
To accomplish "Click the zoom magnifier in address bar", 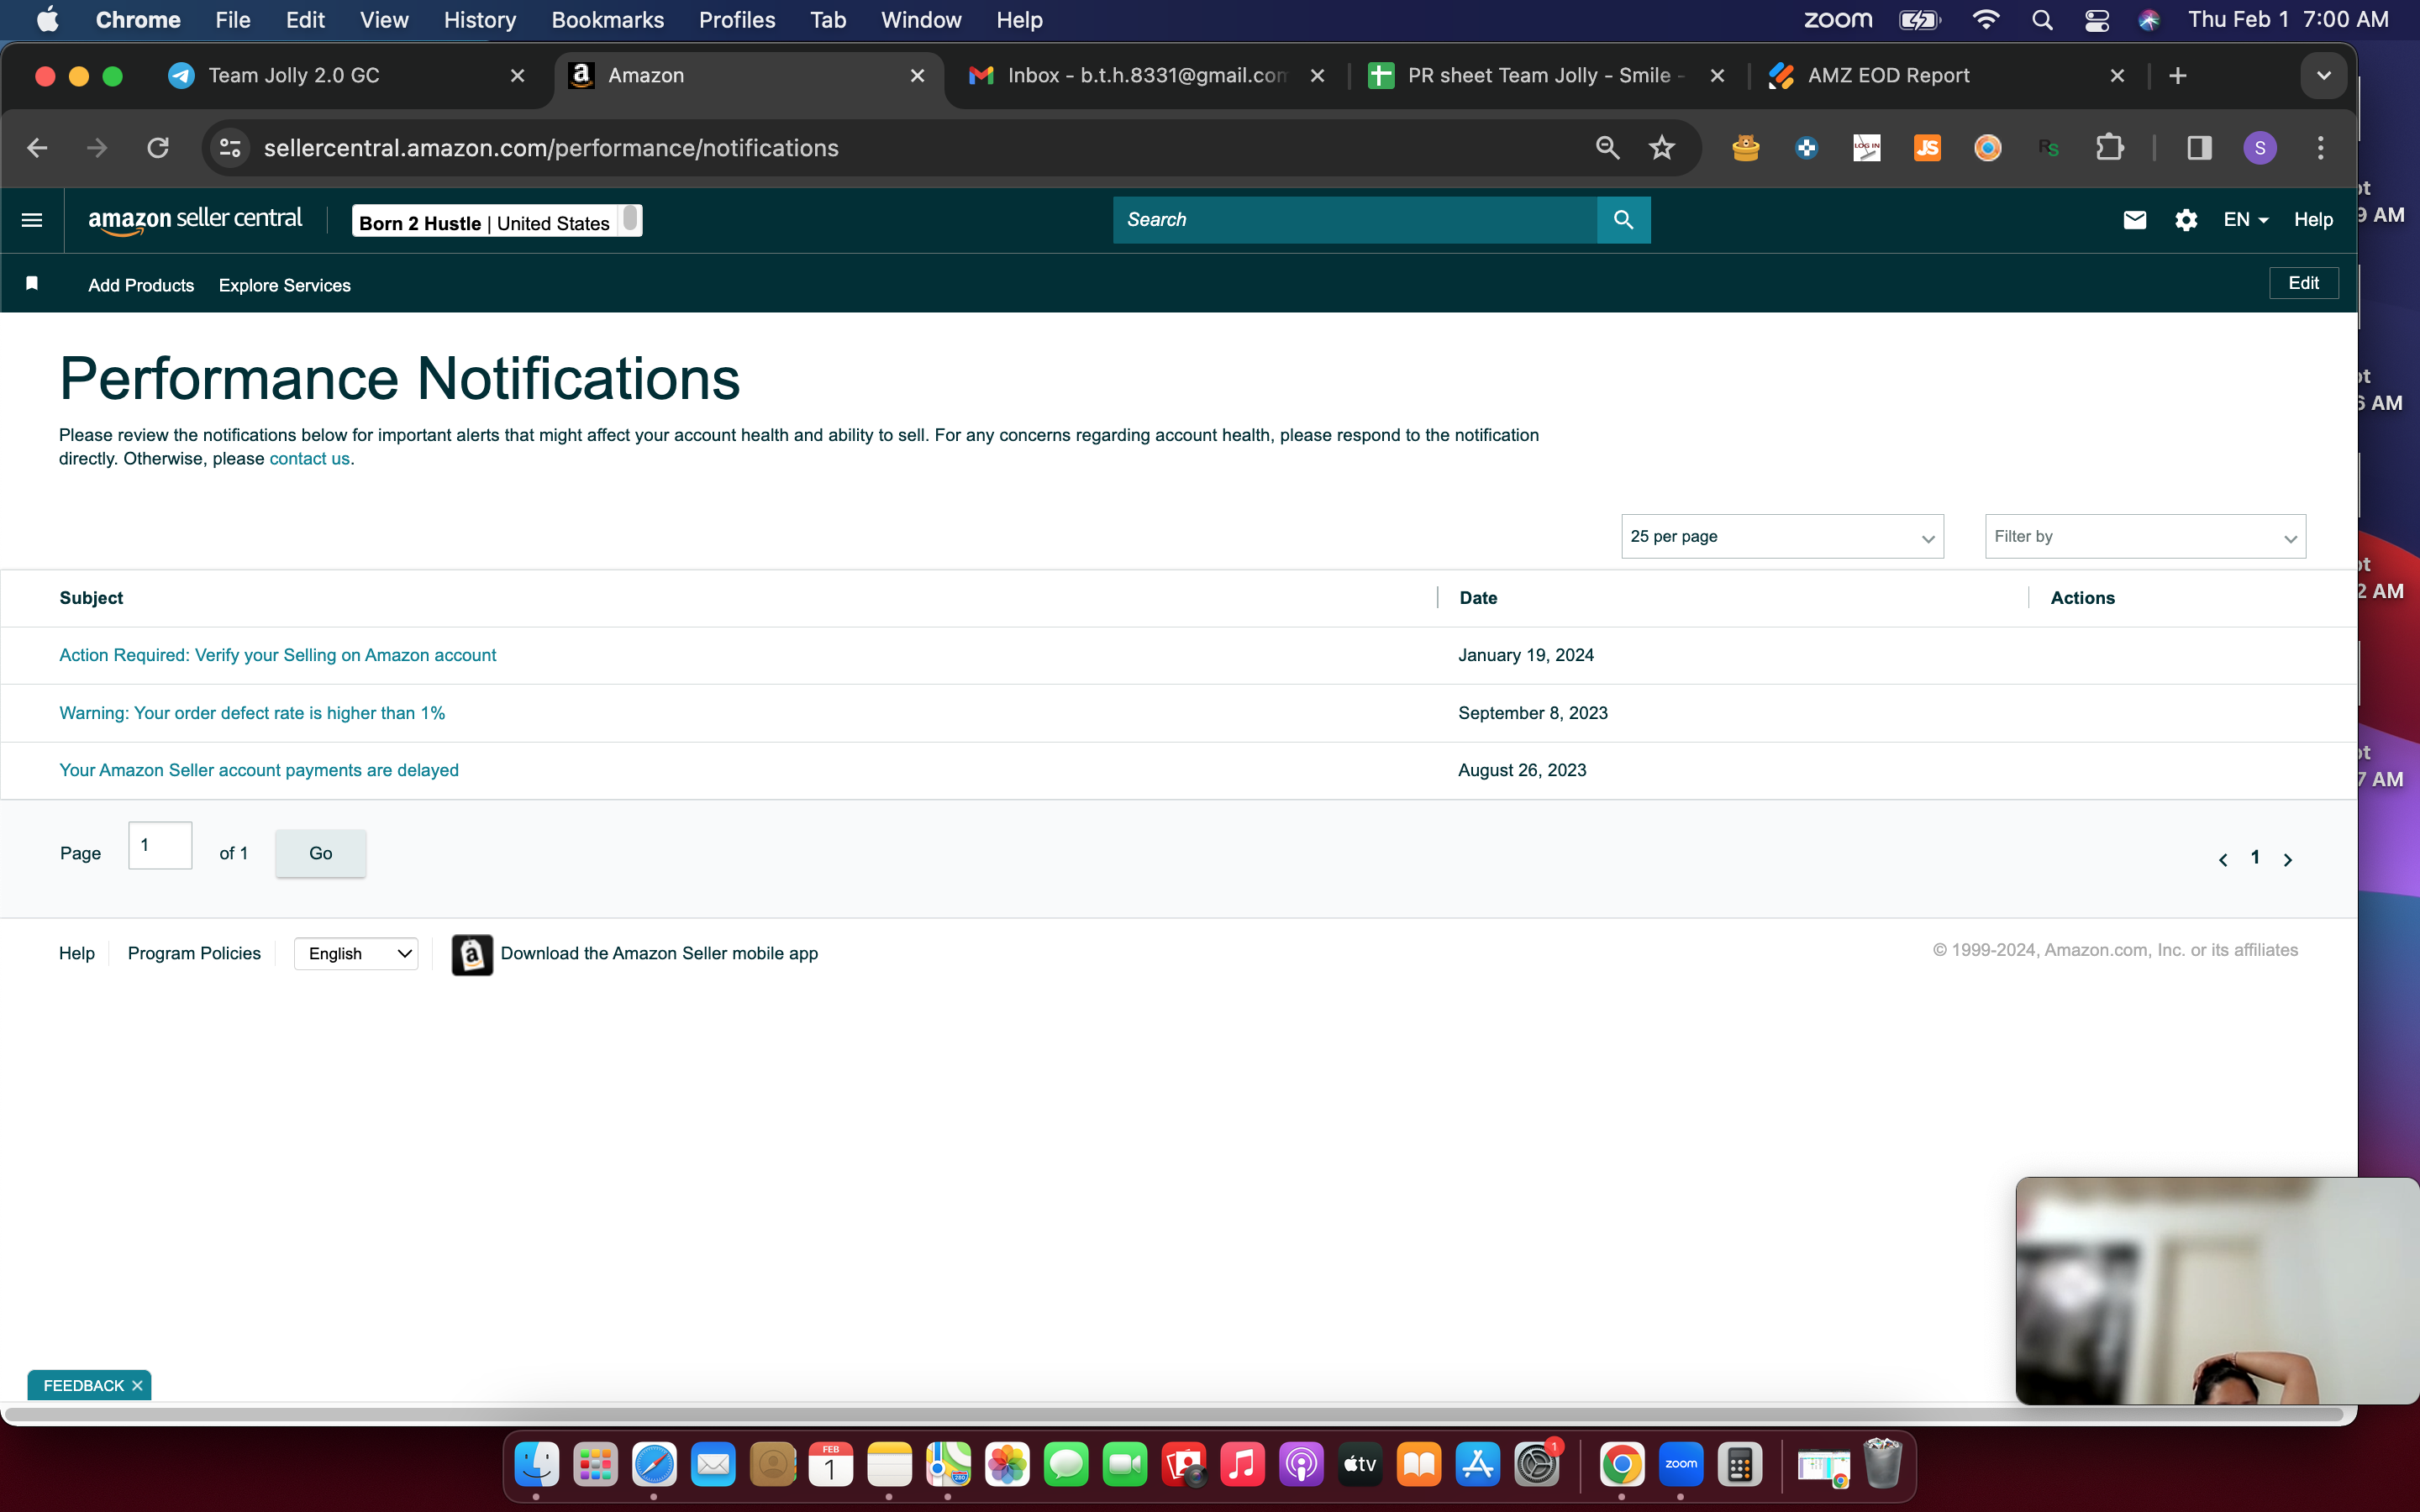I will (1607, 148).
